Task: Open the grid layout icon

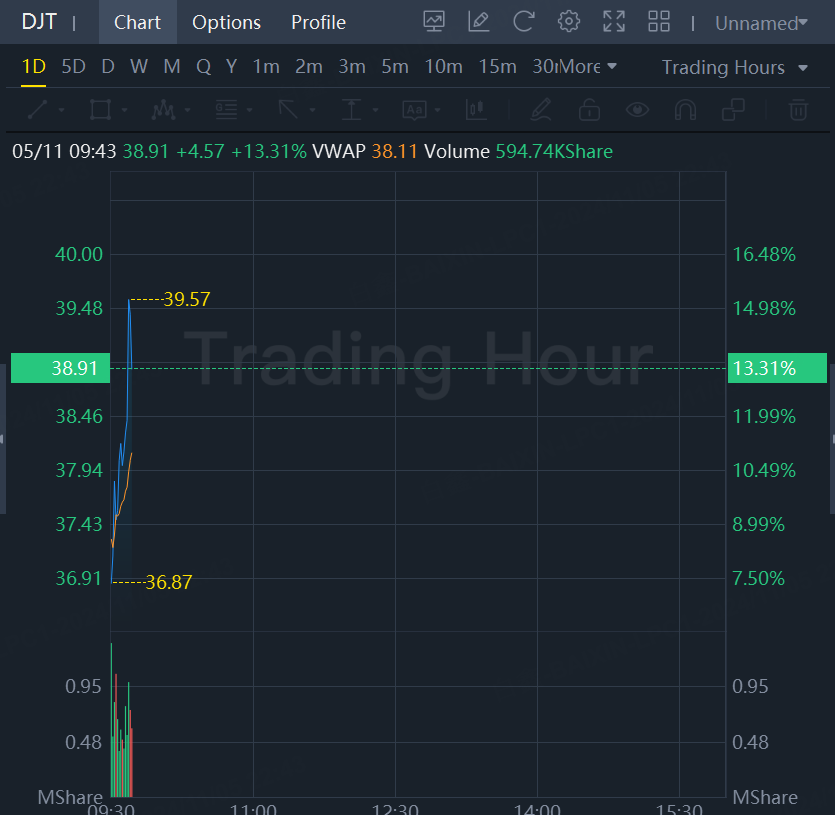Action: 659,22
